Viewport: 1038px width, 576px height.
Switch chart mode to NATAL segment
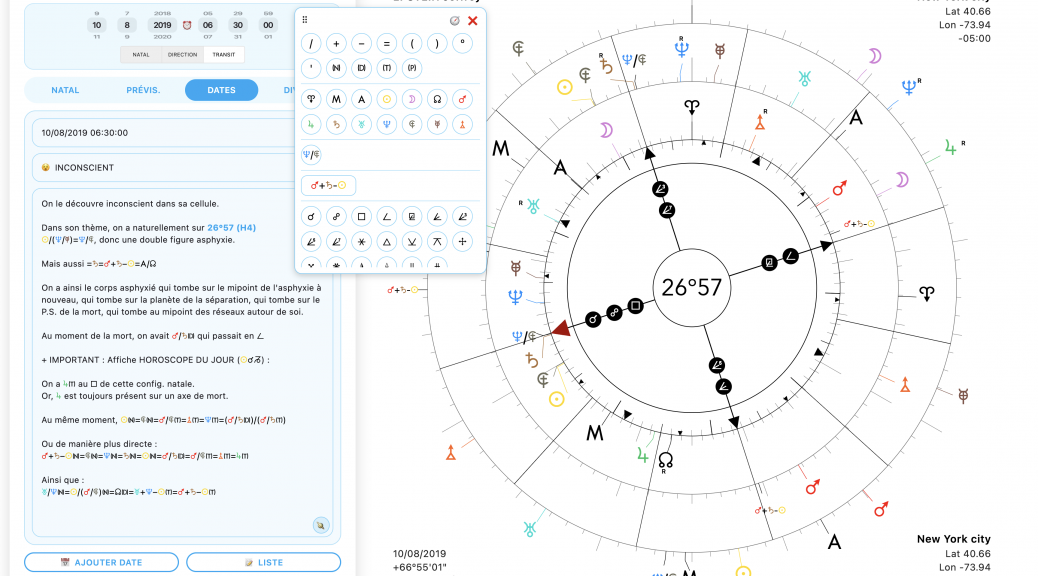point(139,55)
